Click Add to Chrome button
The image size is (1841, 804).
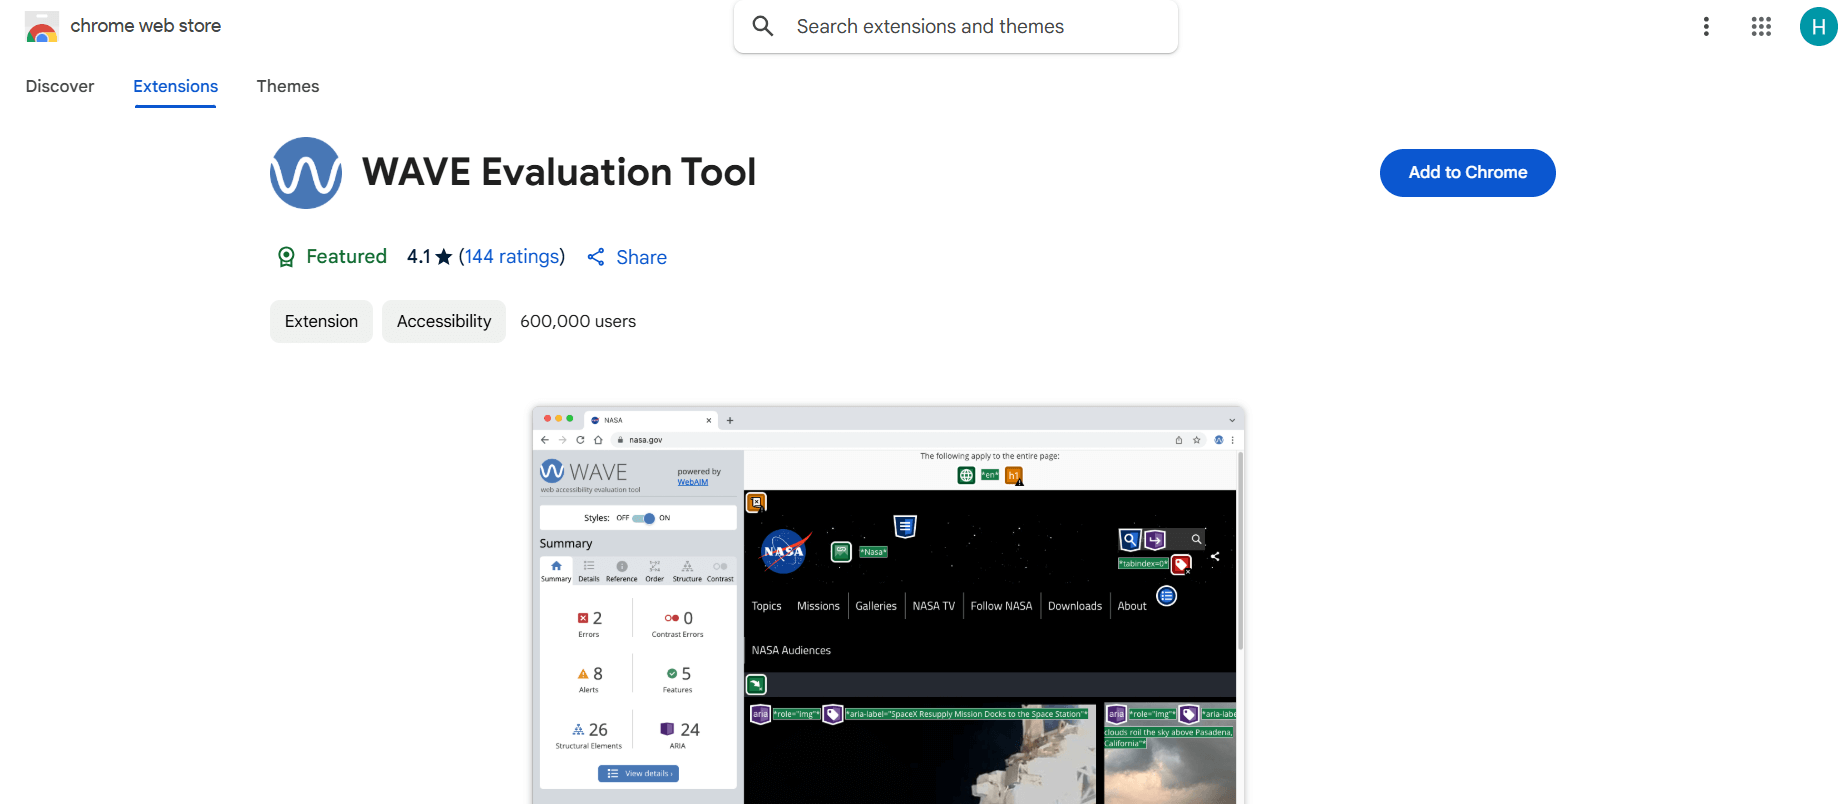pyautogui.click(x=1467, y=173)
